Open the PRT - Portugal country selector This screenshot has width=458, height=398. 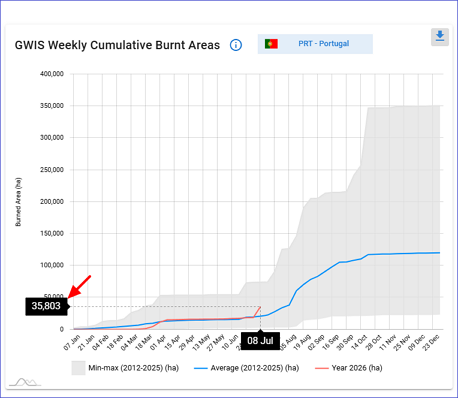coord(315,44)
